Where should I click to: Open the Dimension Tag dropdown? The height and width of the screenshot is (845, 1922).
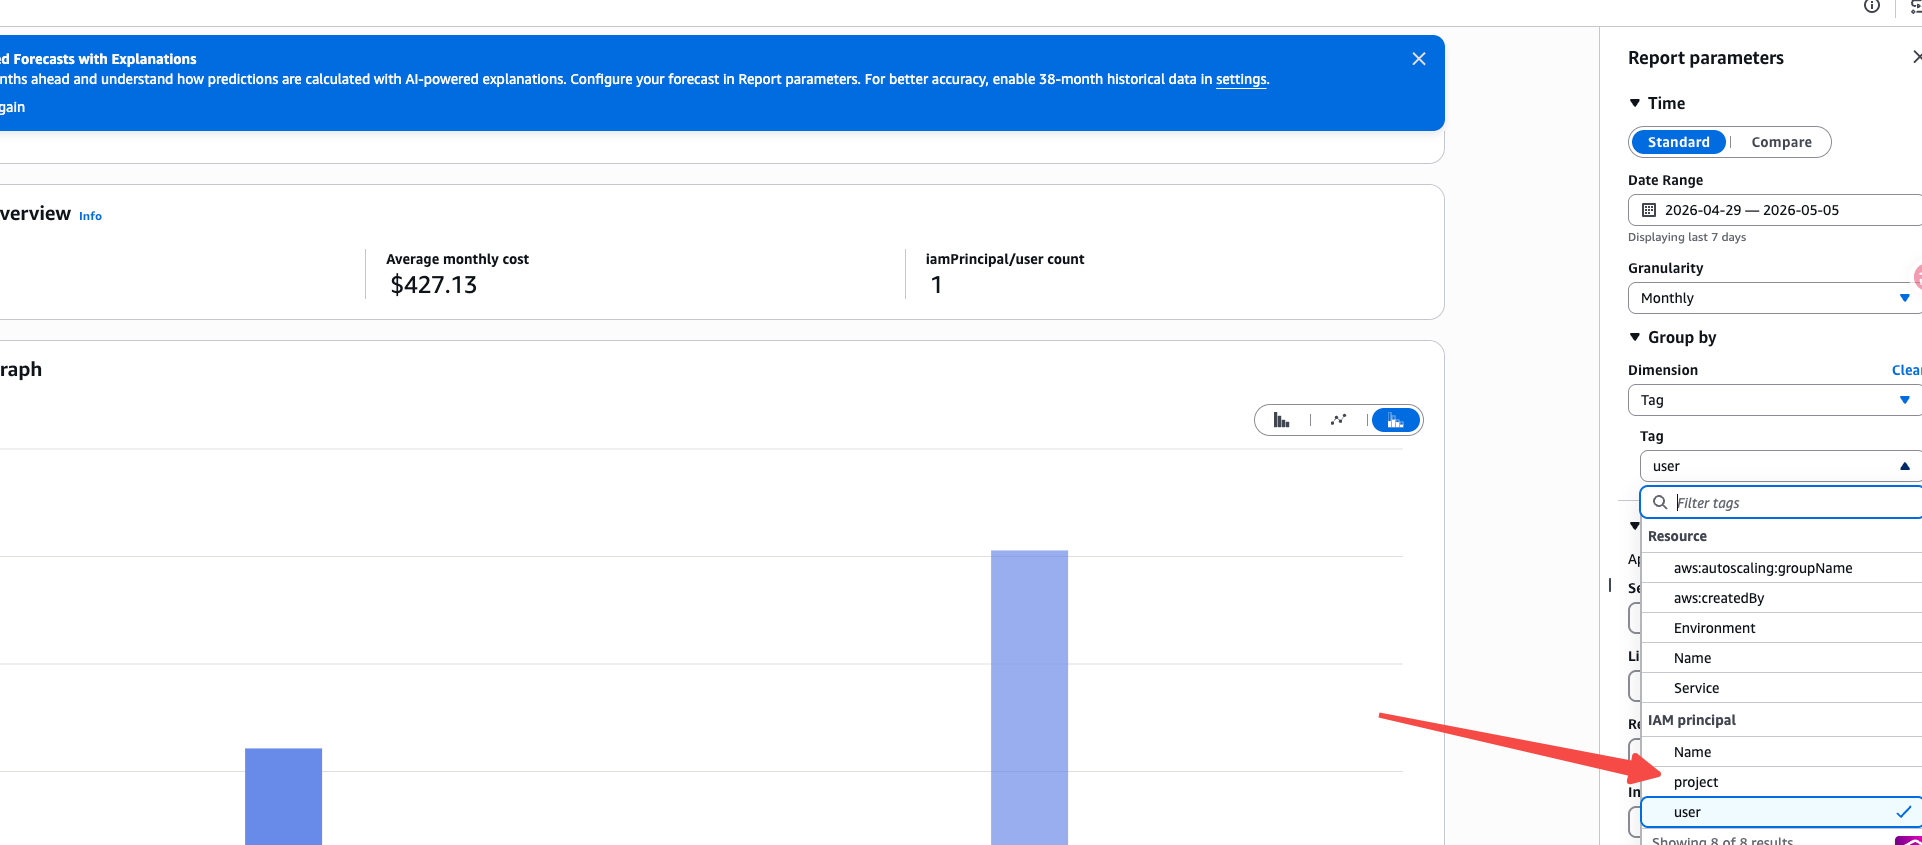pos(1776,400)
